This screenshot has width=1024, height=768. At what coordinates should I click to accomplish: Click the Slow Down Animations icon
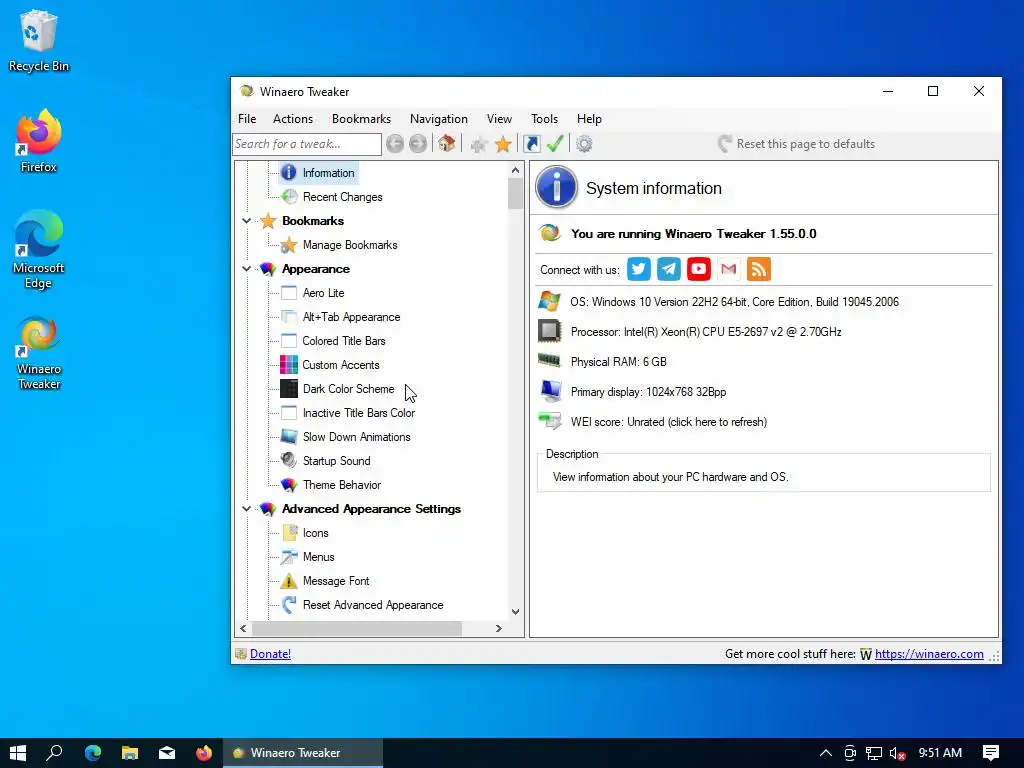289,436
